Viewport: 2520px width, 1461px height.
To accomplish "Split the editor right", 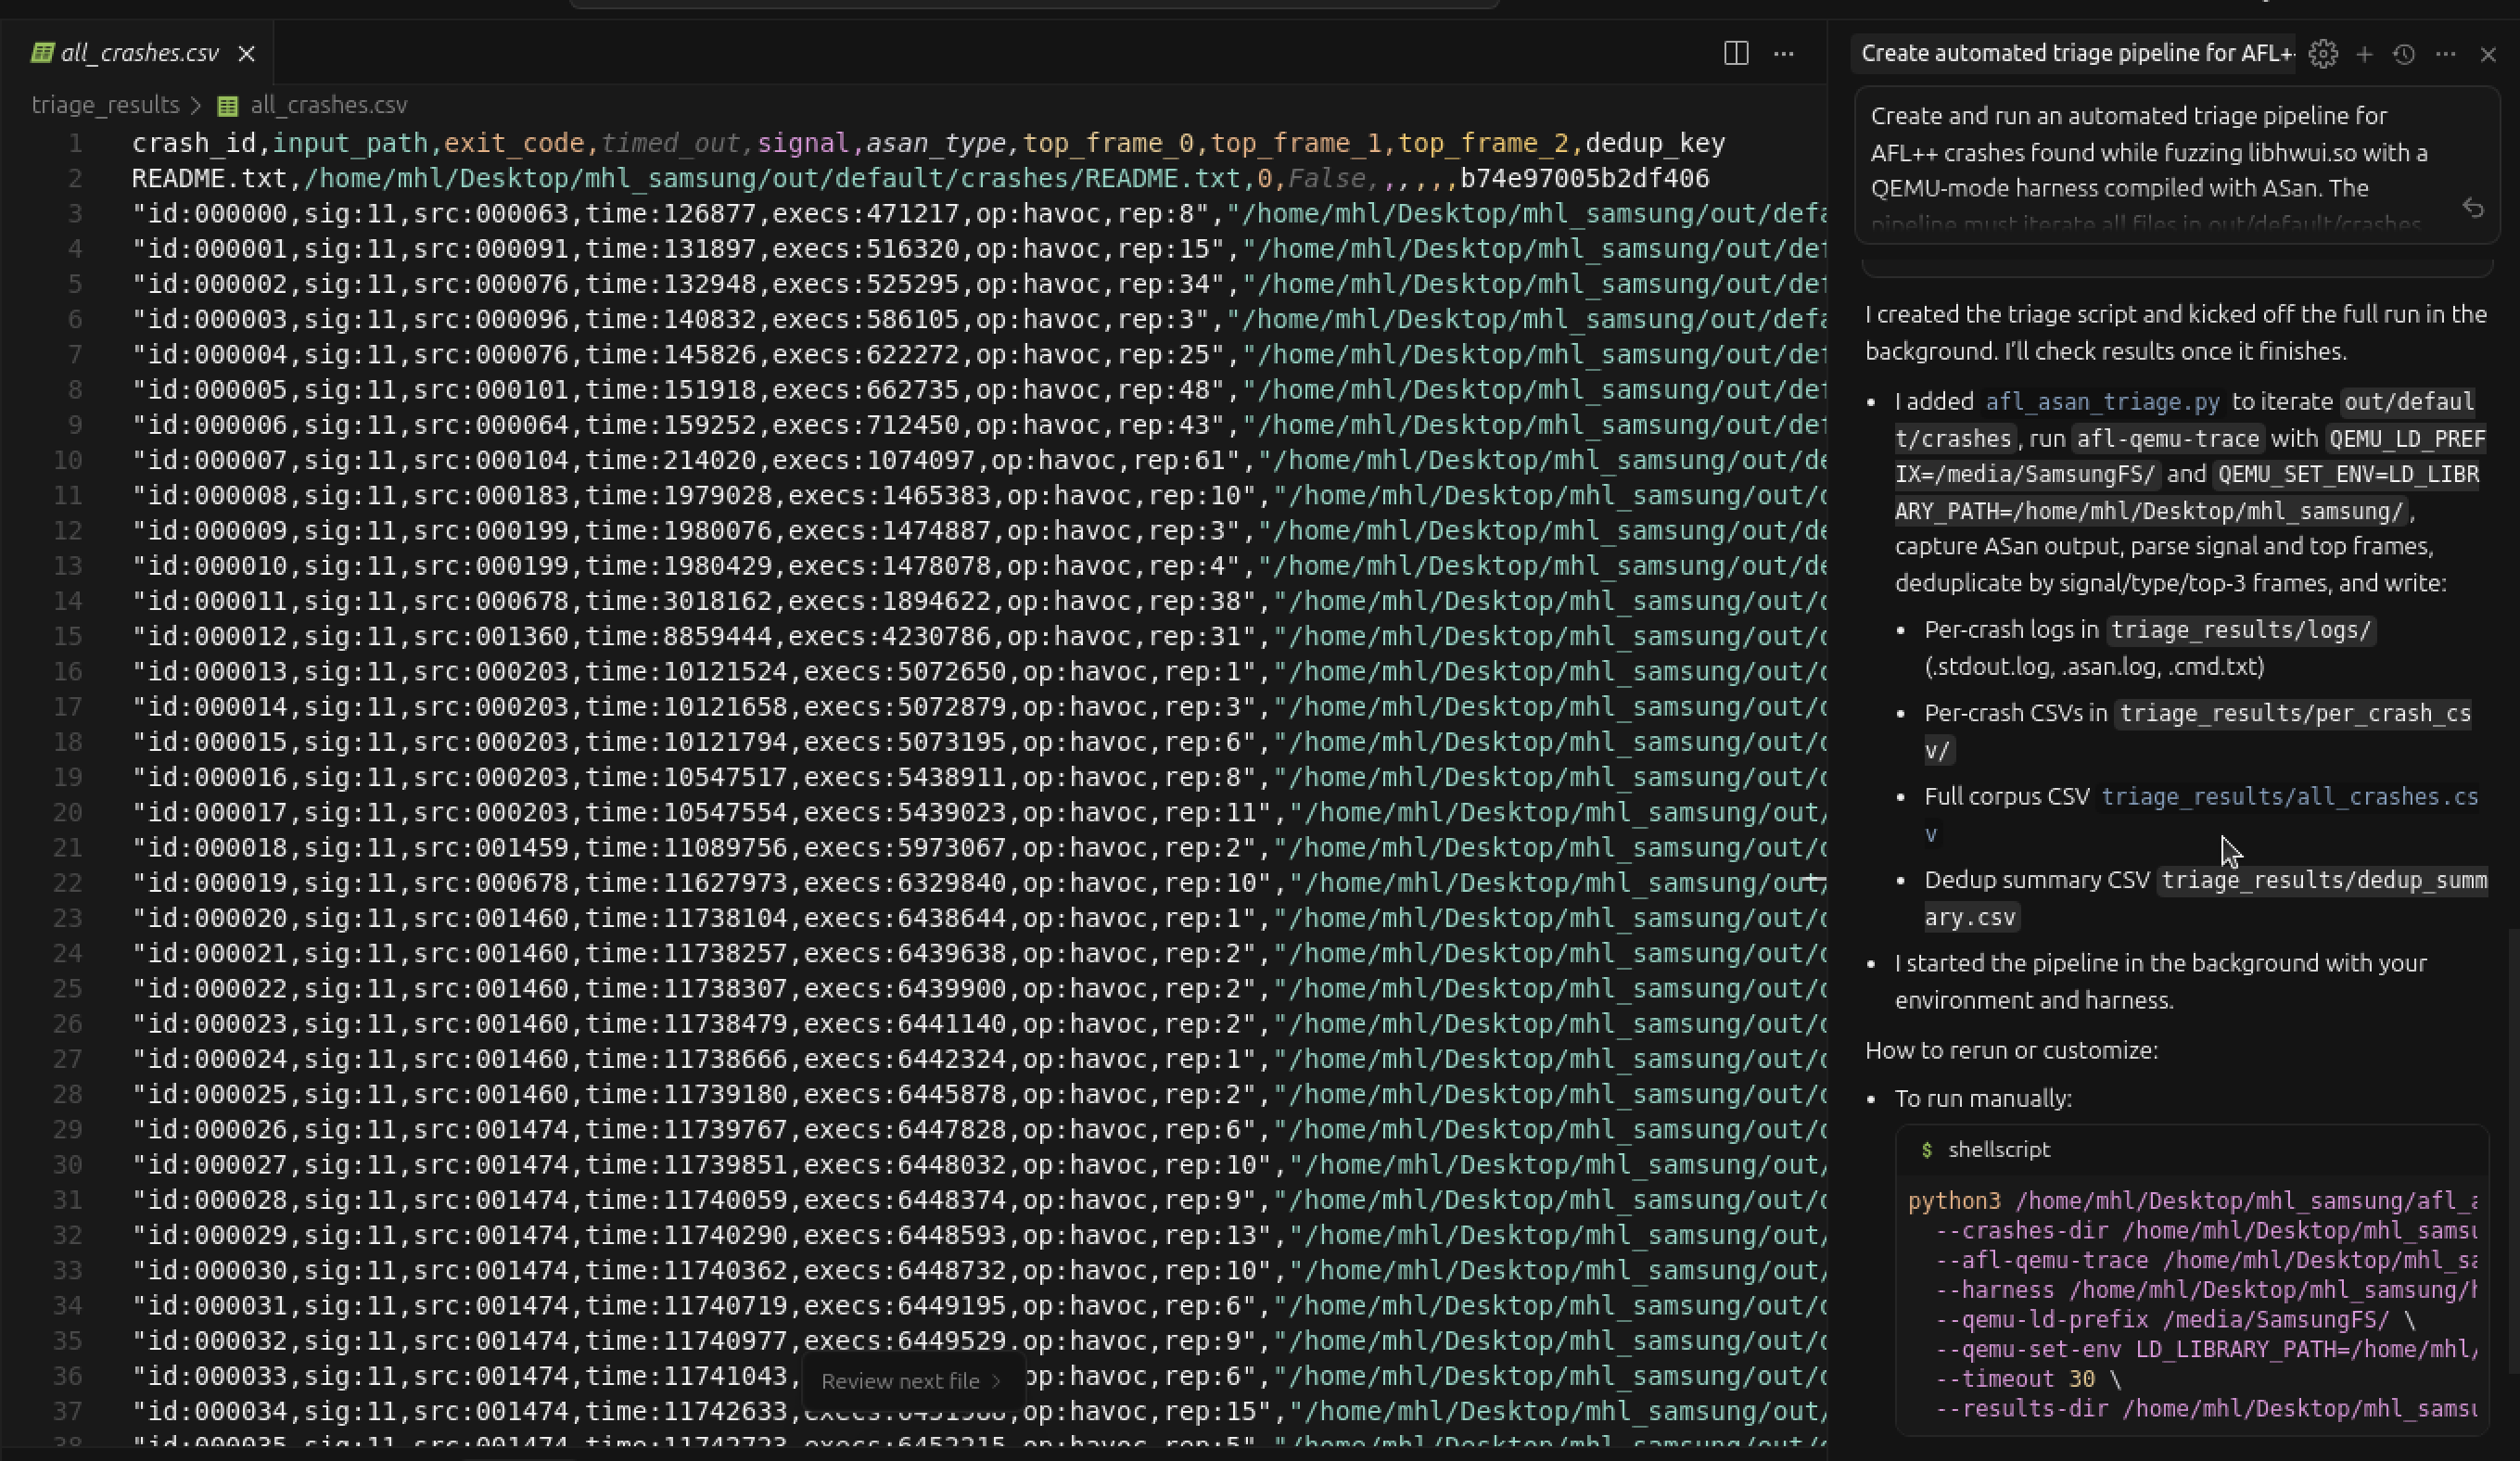I will click(x=1736, y=54).
